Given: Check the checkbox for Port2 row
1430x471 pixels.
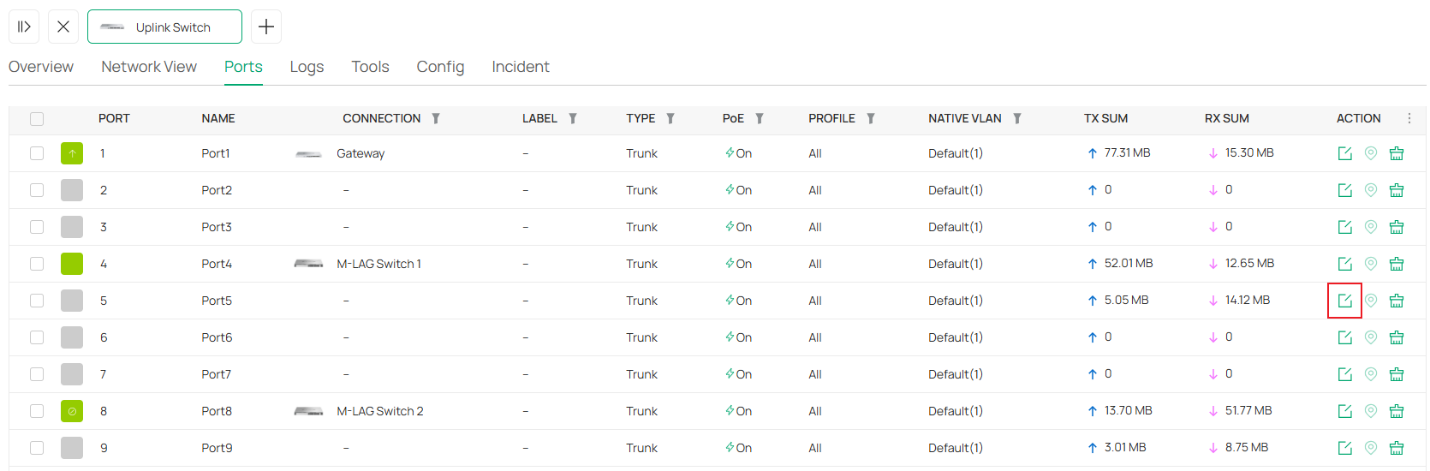Looking at the screenshot, I should pyautogui.click(x=37, y=190).
